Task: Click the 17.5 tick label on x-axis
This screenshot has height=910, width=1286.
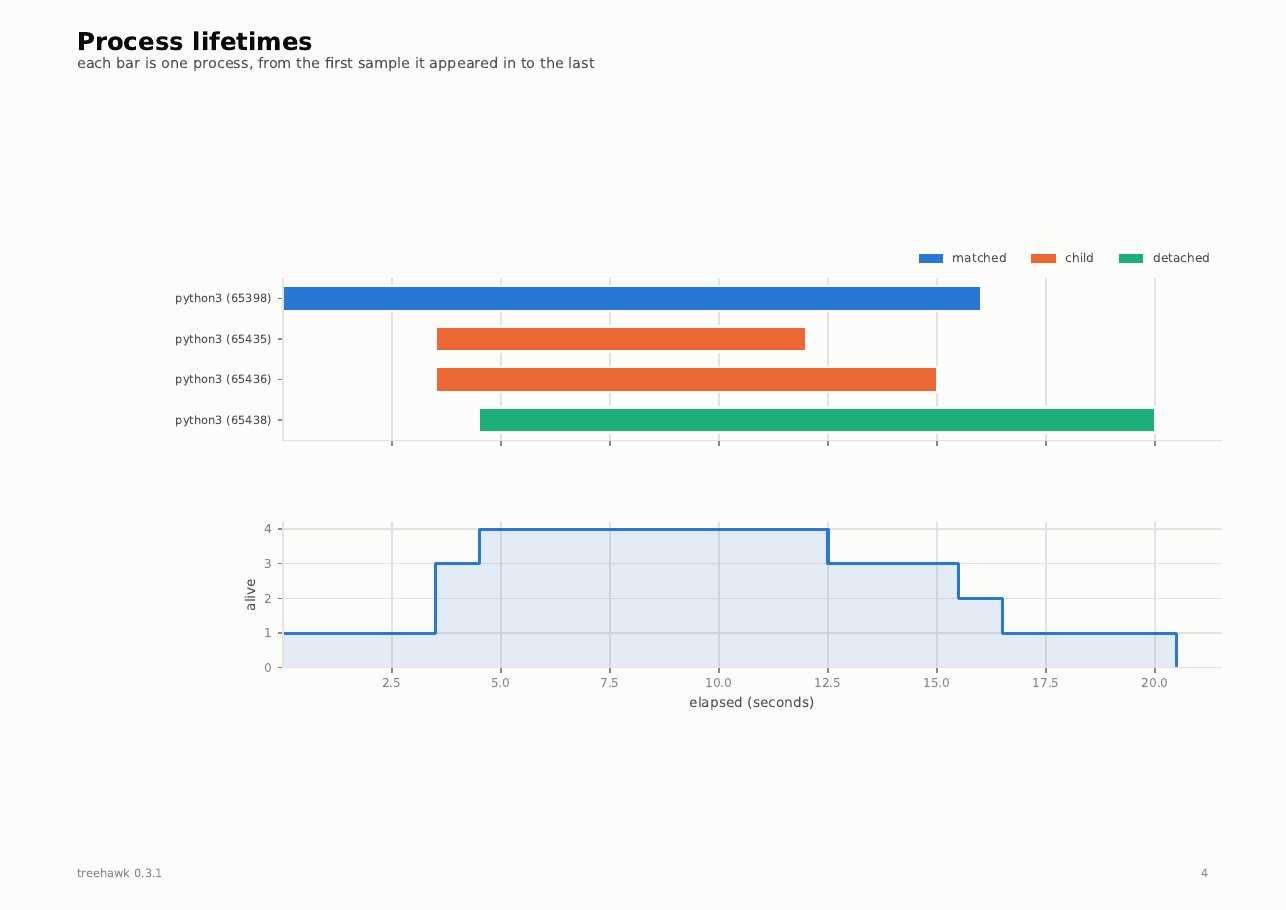Action: coord(1045,683)
